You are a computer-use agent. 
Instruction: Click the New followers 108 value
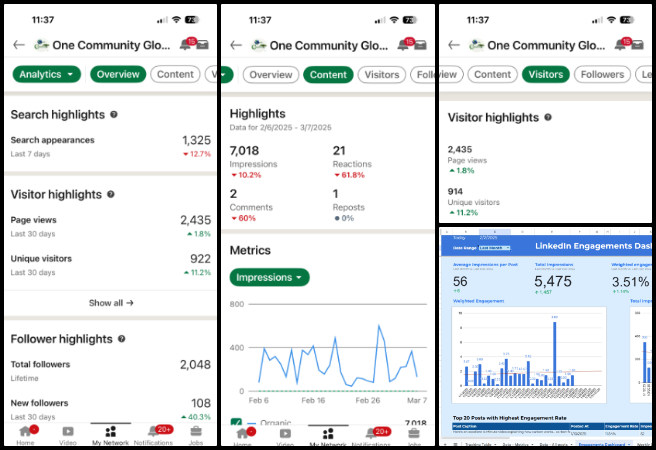point(201,403)
